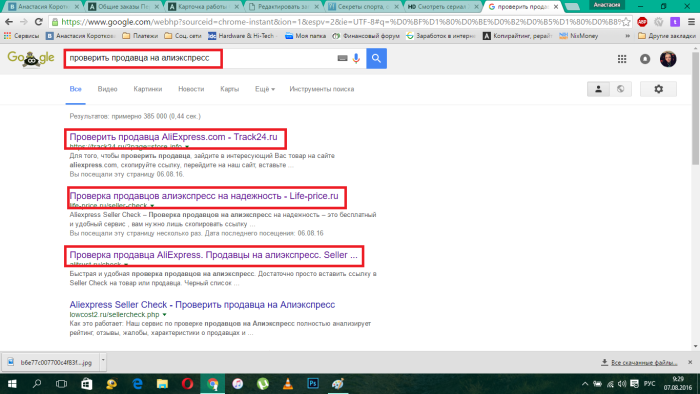
Task: Open Photoshop from the taskbar
Action: (312, 383)
